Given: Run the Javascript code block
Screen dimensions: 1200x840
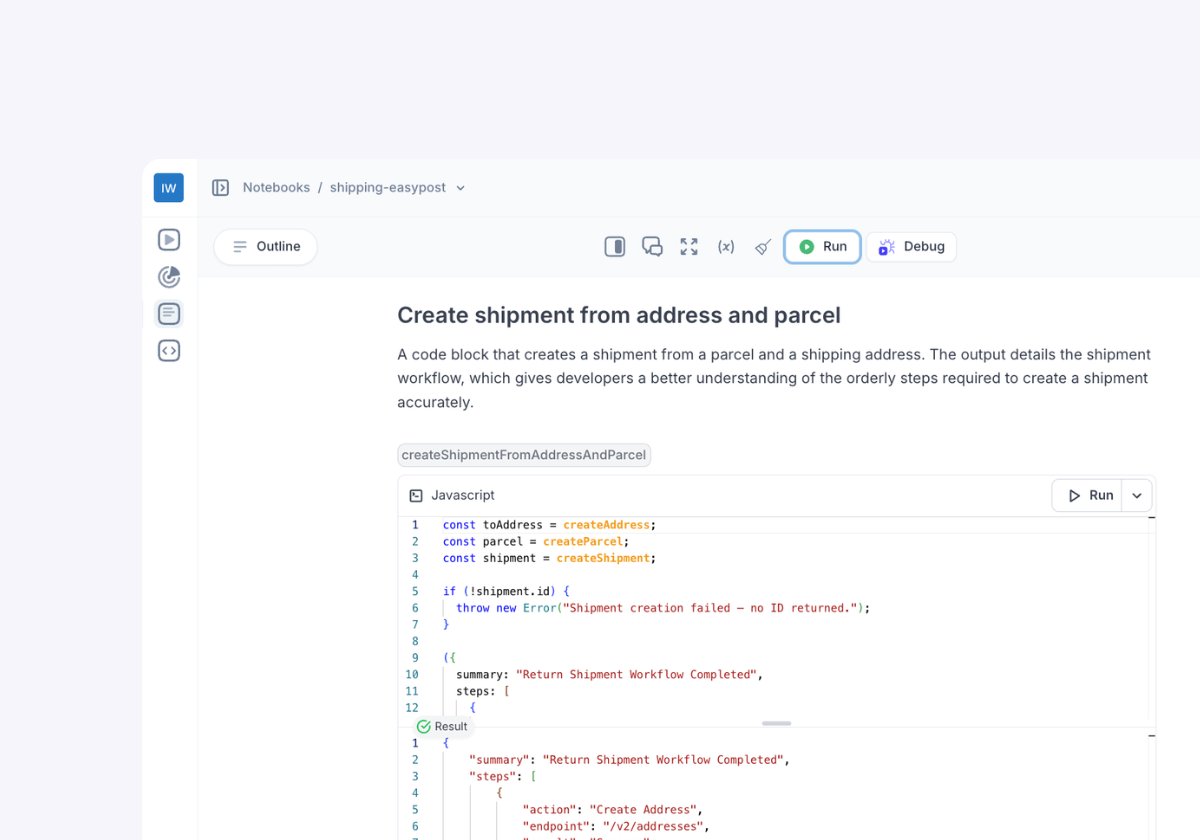Looking at the screenshot, I should coord(1088,495).
